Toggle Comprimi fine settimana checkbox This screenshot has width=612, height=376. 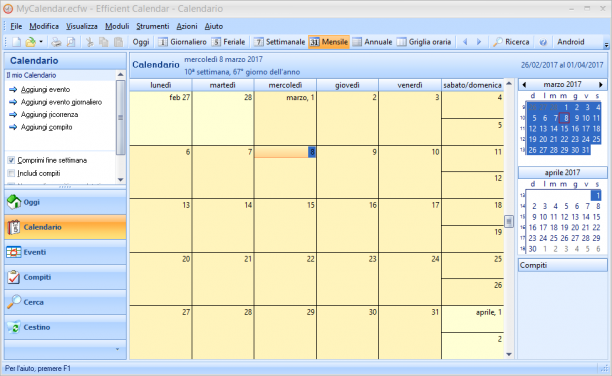click(x=11, y=160)
